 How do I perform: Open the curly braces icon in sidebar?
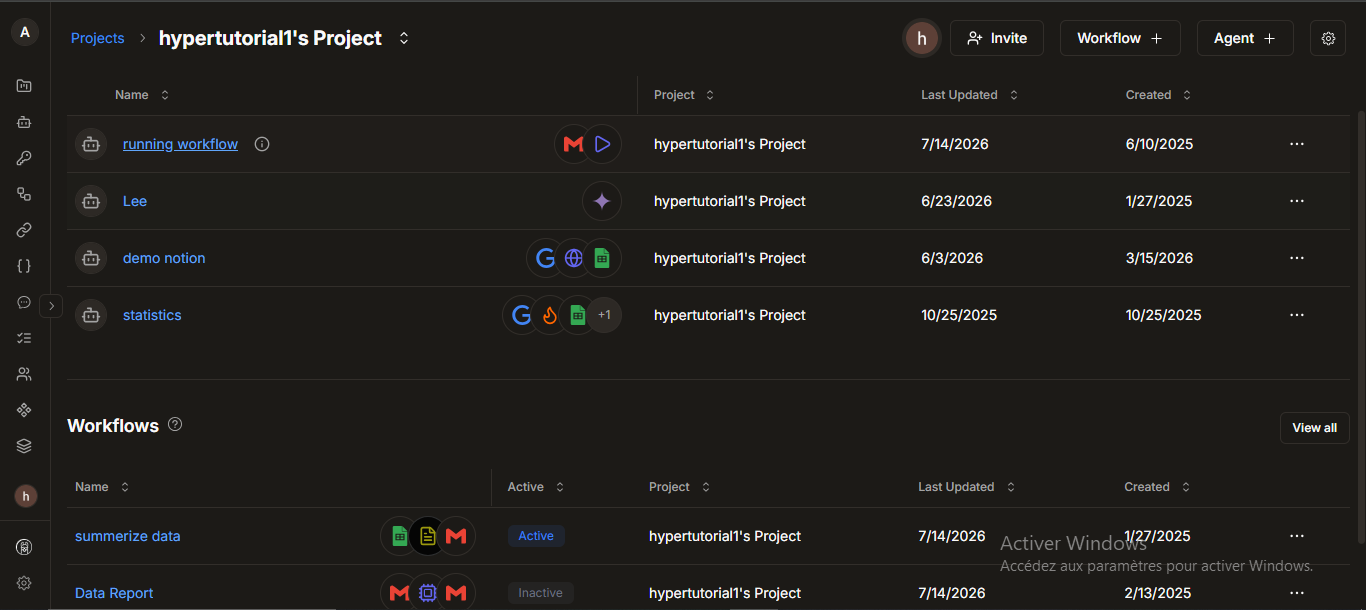[x=24, y=266]
